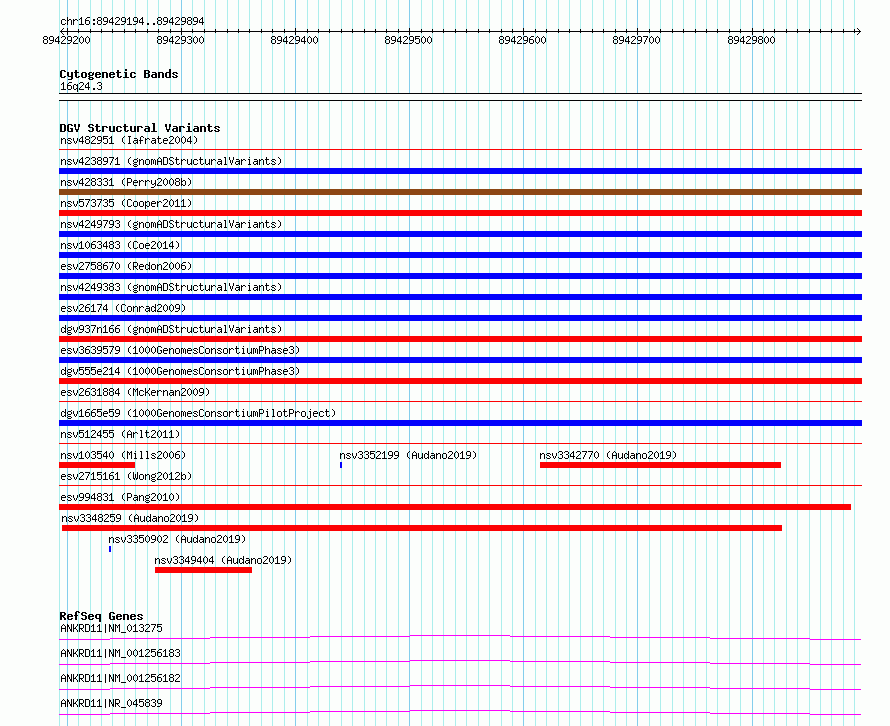Select the brown bar for nsv428331
This screenshot has width=890, height=726.
point(460,192)
